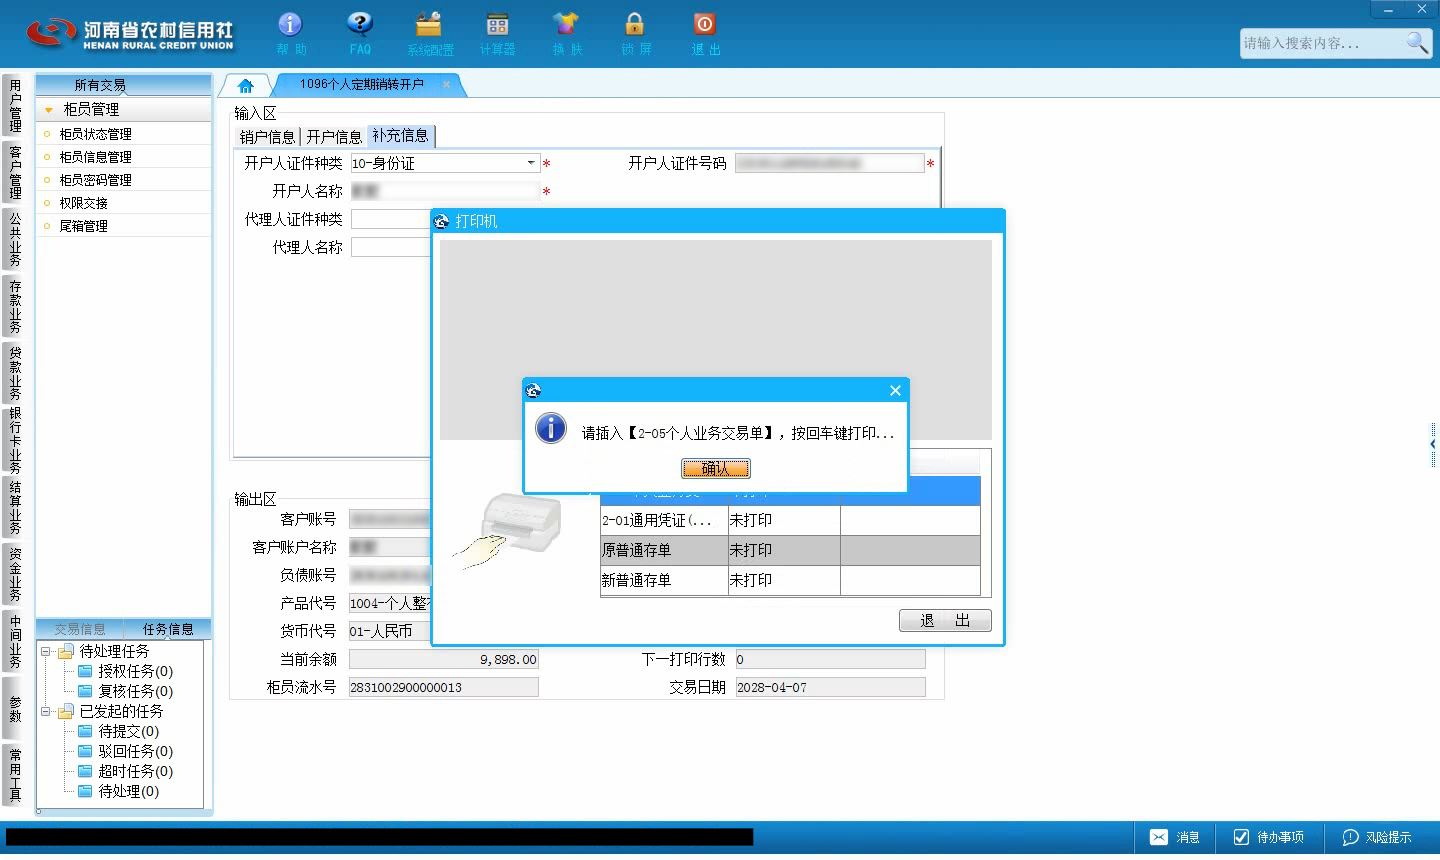This screenshot has height=860, width=1440.
Task: Focus the search input box
Action: [x=1322, y=43]
